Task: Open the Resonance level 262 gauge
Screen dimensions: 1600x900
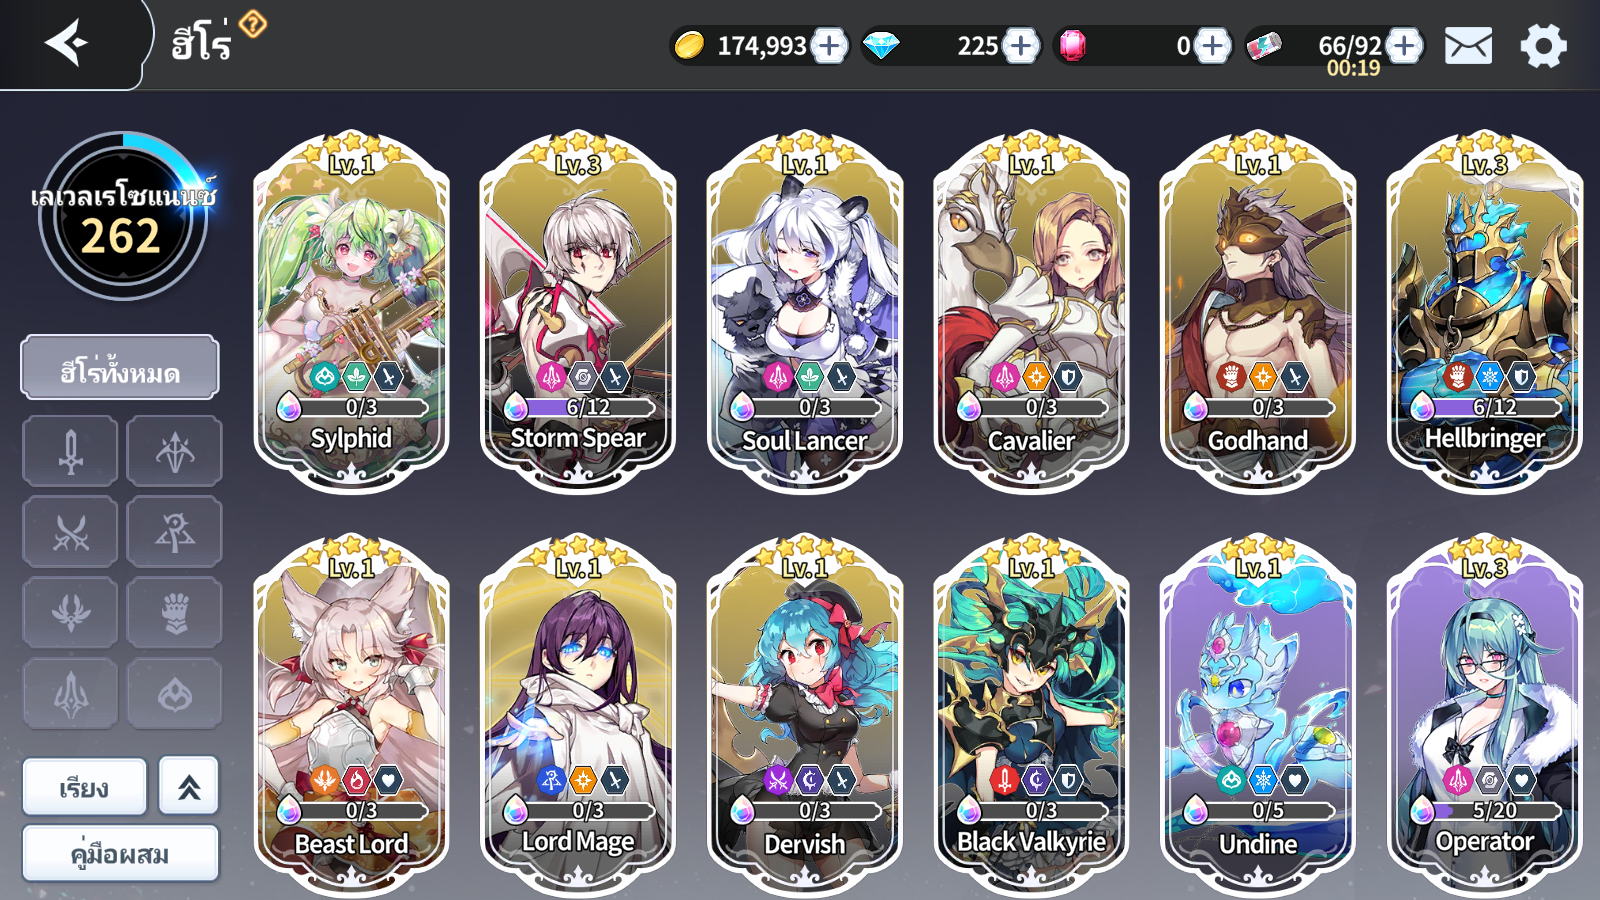Action: [x=123, y=216]
